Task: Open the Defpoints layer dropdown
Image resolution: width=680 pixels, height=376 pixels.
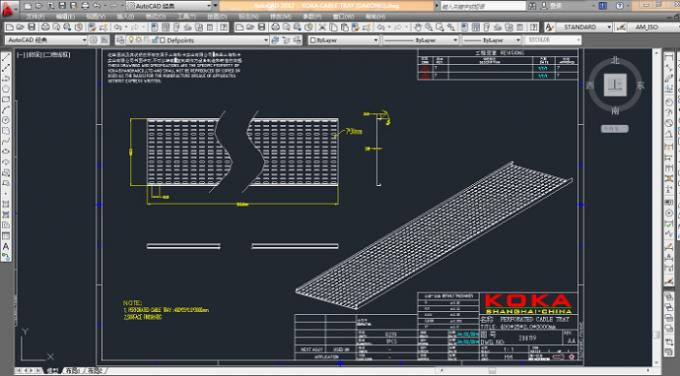Action: pyautogui.click(x=266, y=40)
